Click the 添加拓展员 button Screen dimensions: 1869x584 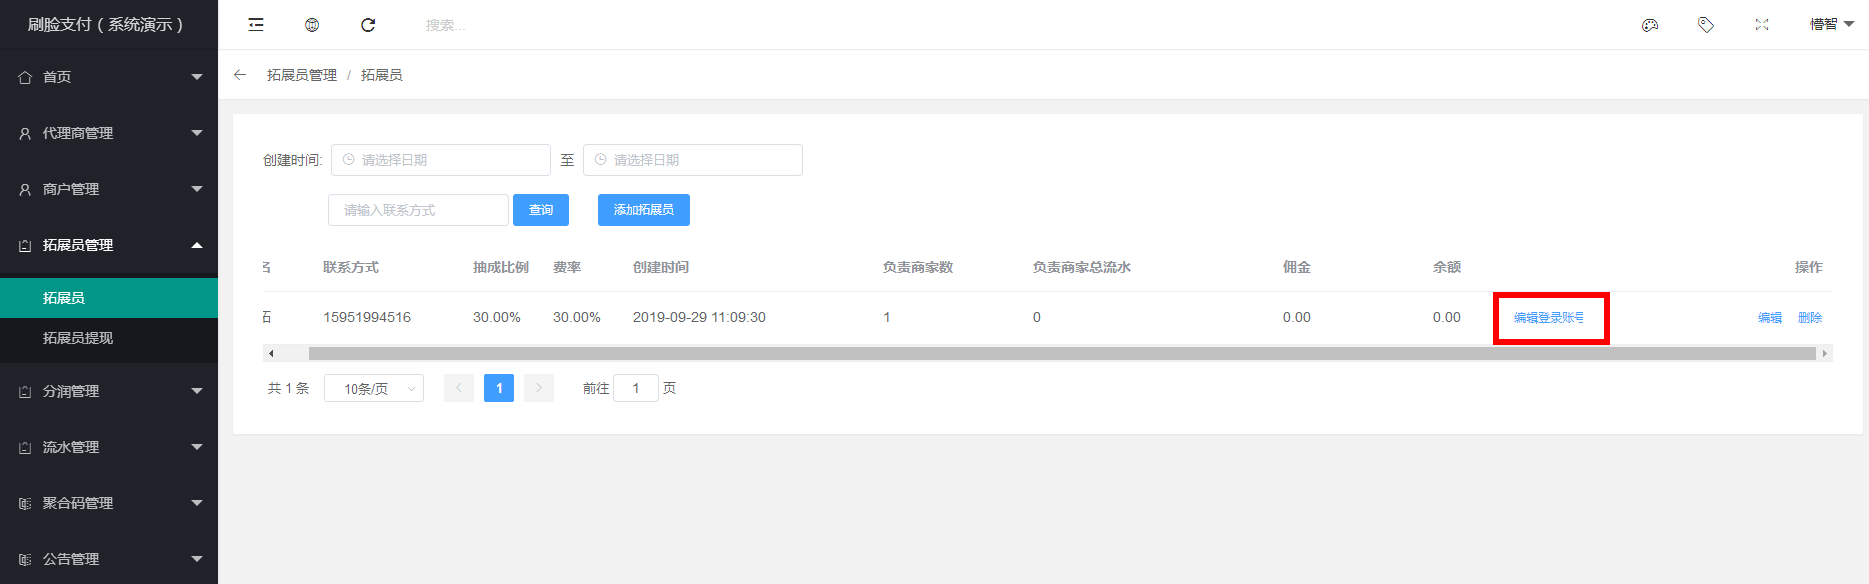(x=644, y=210)
